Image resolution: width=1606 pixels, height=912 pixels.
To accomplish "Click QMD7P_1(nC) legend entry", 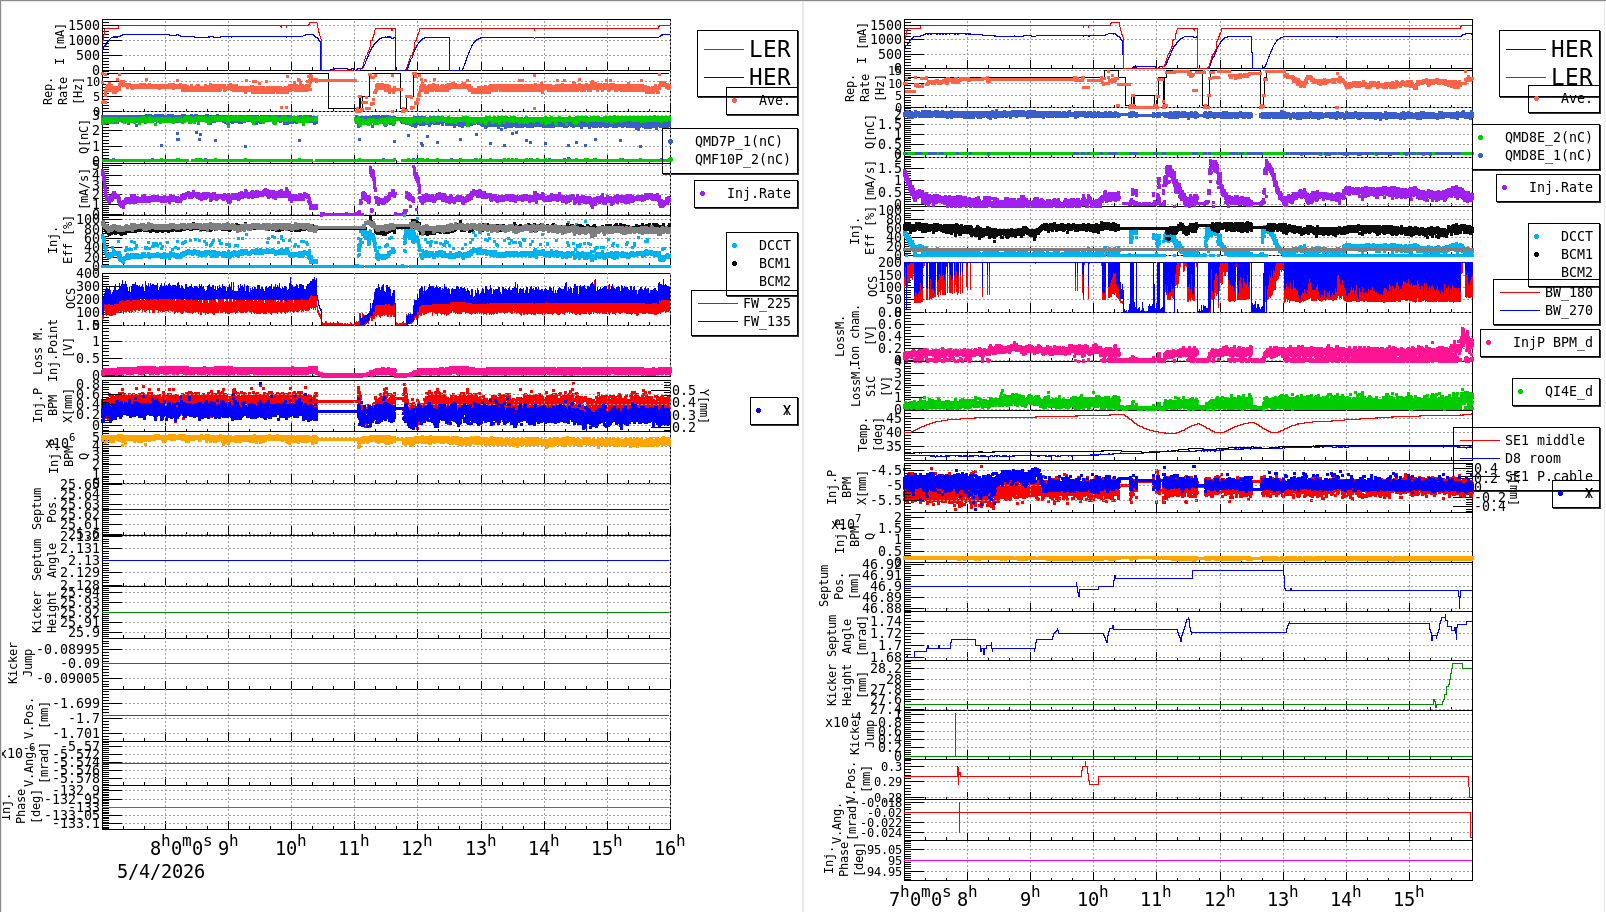I will pyautogui.click(x=739, y=141).
